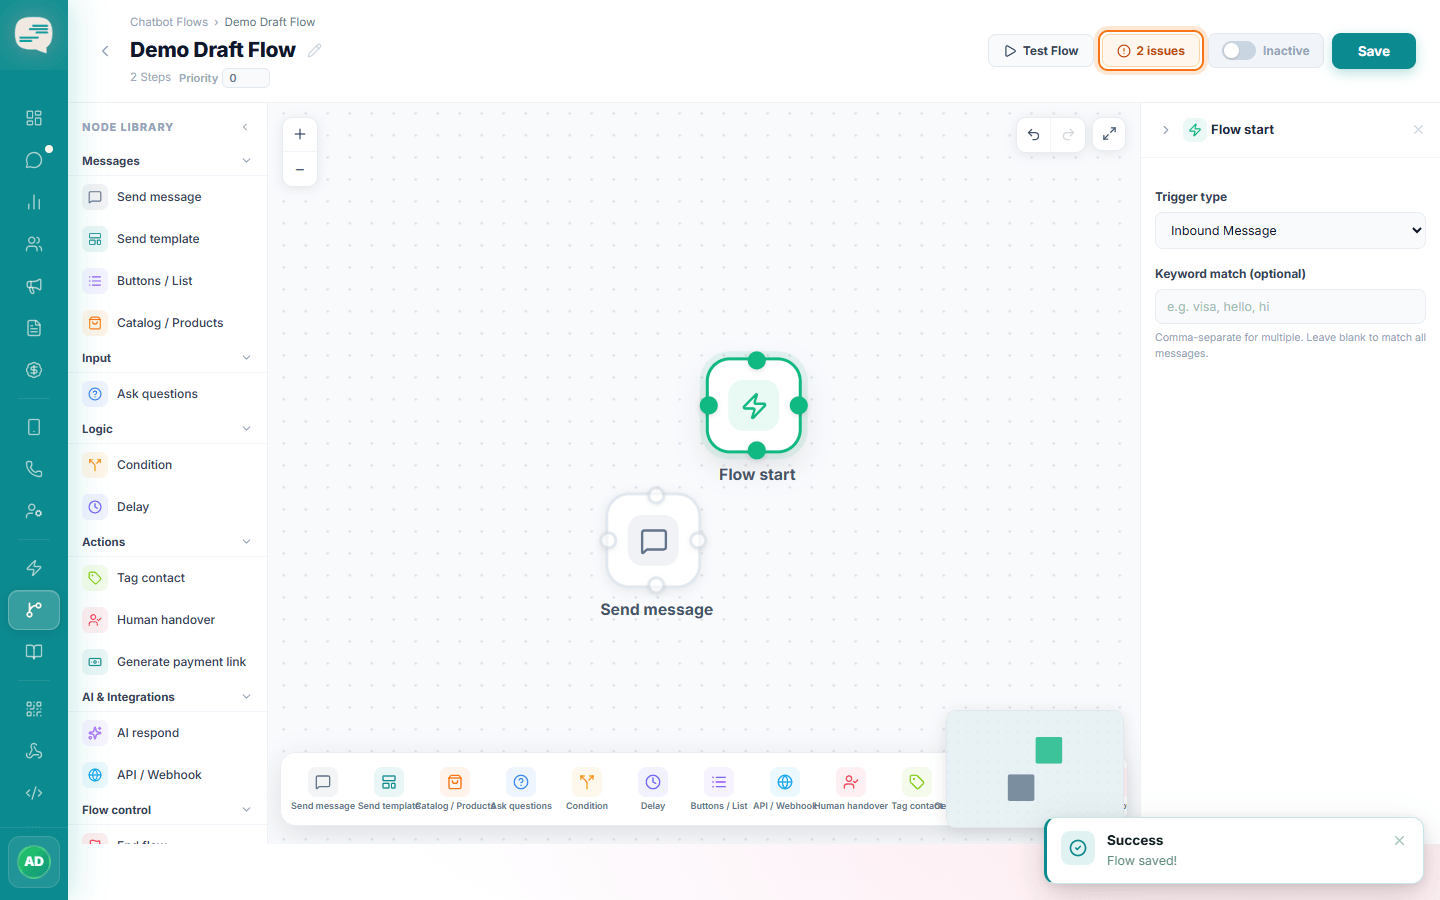The height and width of the screenshot is (900, 1440).
Task: Undo the last canvas change
Action: pyautogui.click(x=1034, y=134)
